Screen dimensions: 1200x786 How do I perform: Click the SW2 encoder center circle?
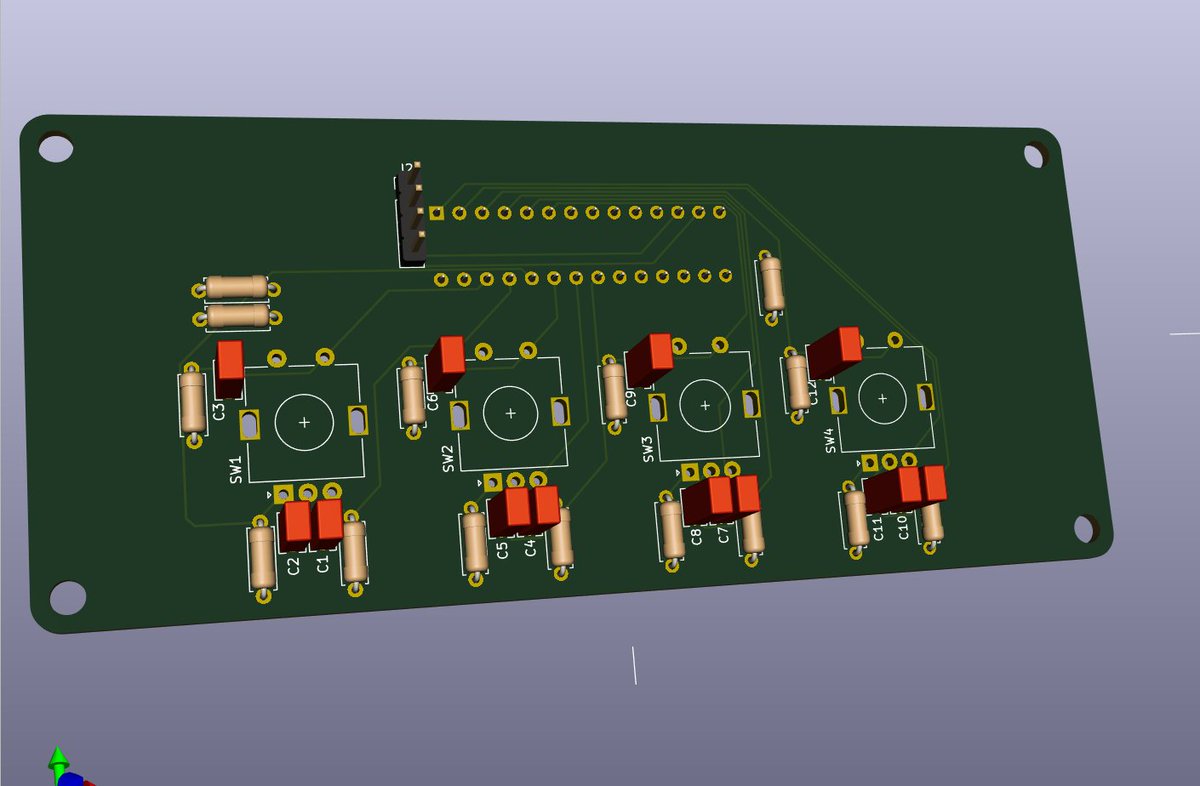pos(511,412)
